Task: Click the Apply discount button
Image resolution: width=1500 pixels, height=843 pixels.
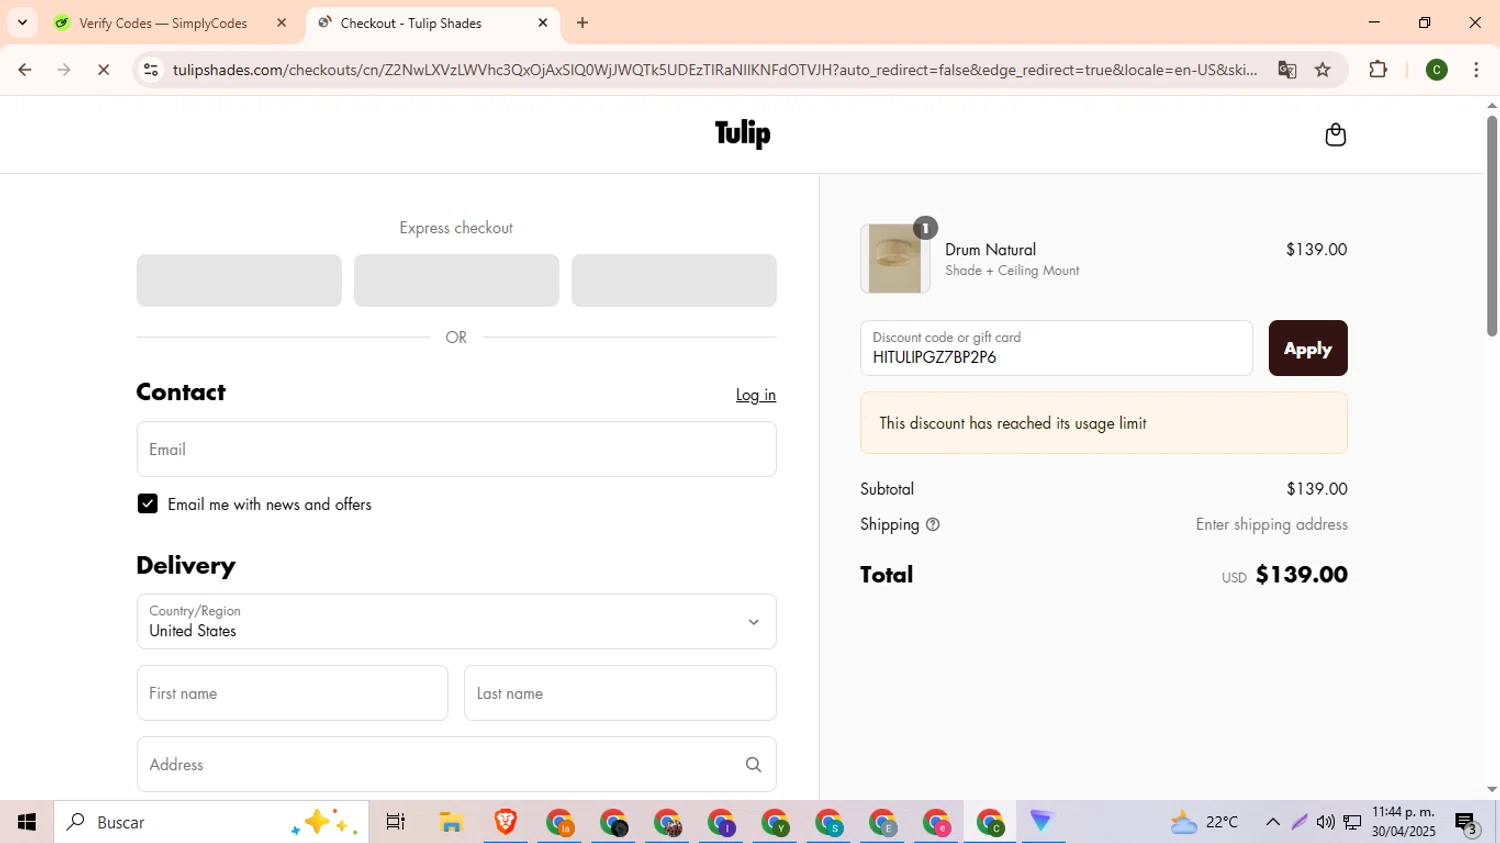Action: point(1308,348)
